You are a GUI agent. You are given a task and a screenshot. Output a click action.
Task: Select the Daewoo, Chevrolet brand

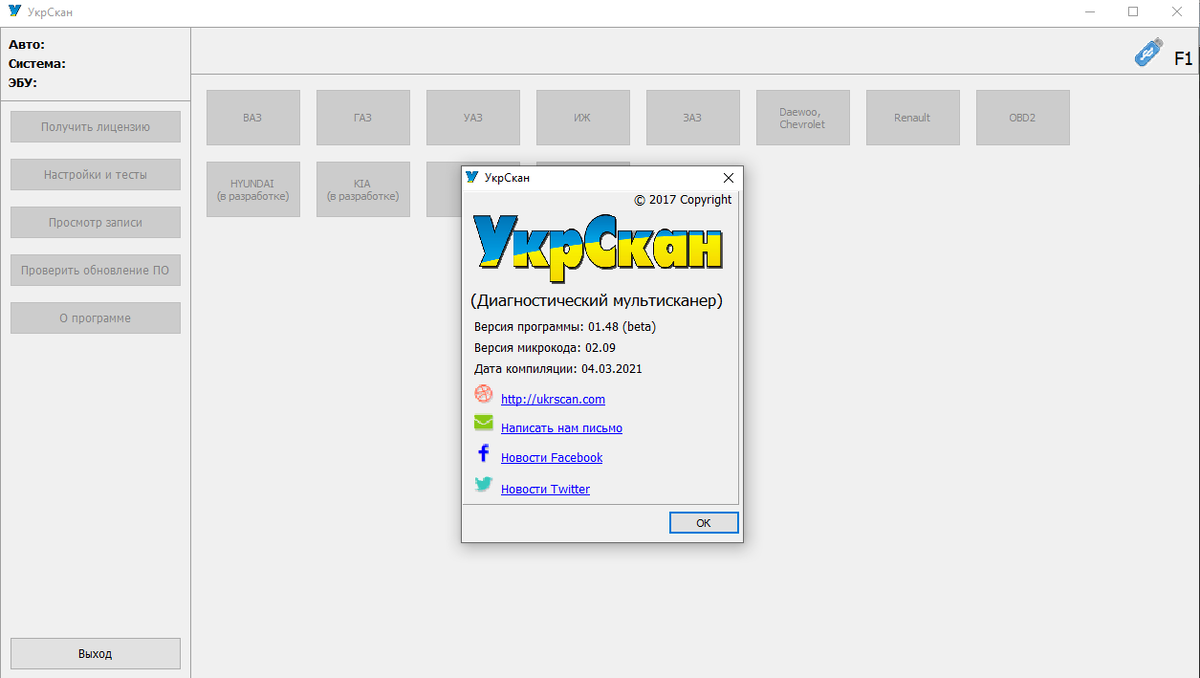coord(803,117)
